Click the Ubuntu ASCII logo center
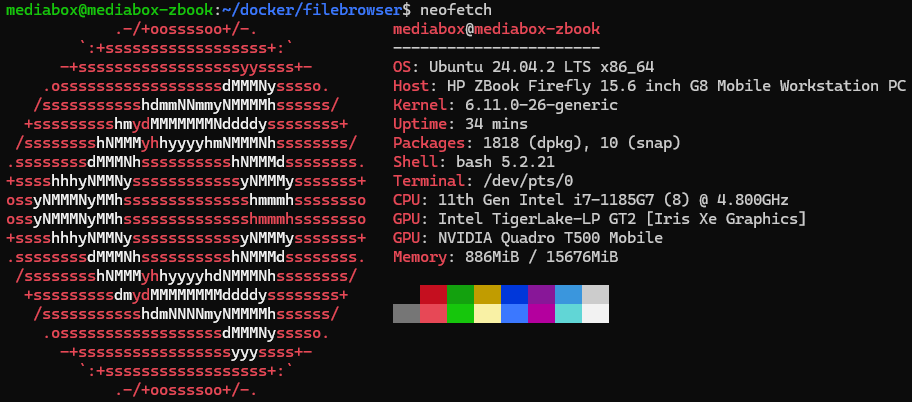 [x=186, y=209]
